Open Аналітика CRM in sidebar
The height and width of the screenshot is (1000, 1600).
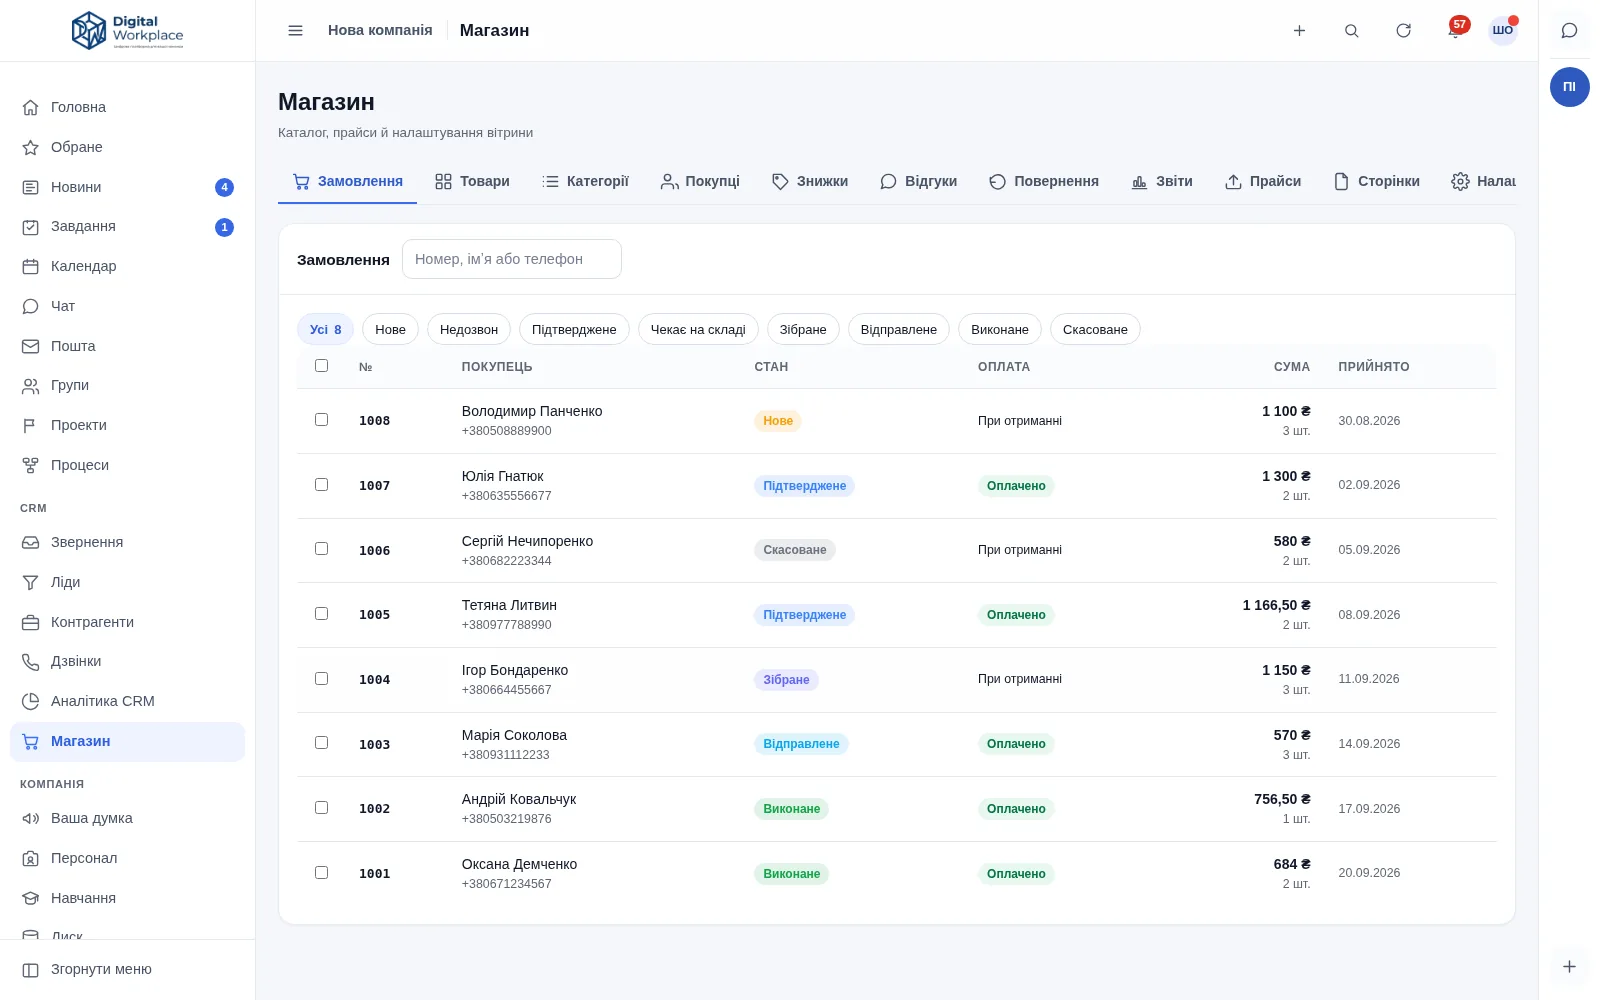[x=127, y=701]
